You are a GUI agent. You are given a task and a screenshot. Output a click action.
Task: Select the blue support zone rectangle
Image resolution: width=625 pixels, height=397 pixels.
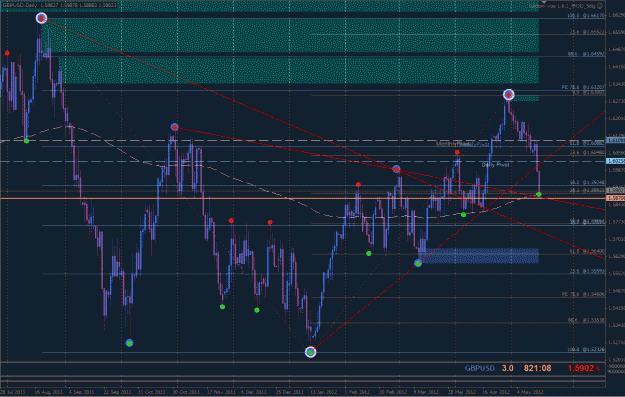[x=478, y=256]
